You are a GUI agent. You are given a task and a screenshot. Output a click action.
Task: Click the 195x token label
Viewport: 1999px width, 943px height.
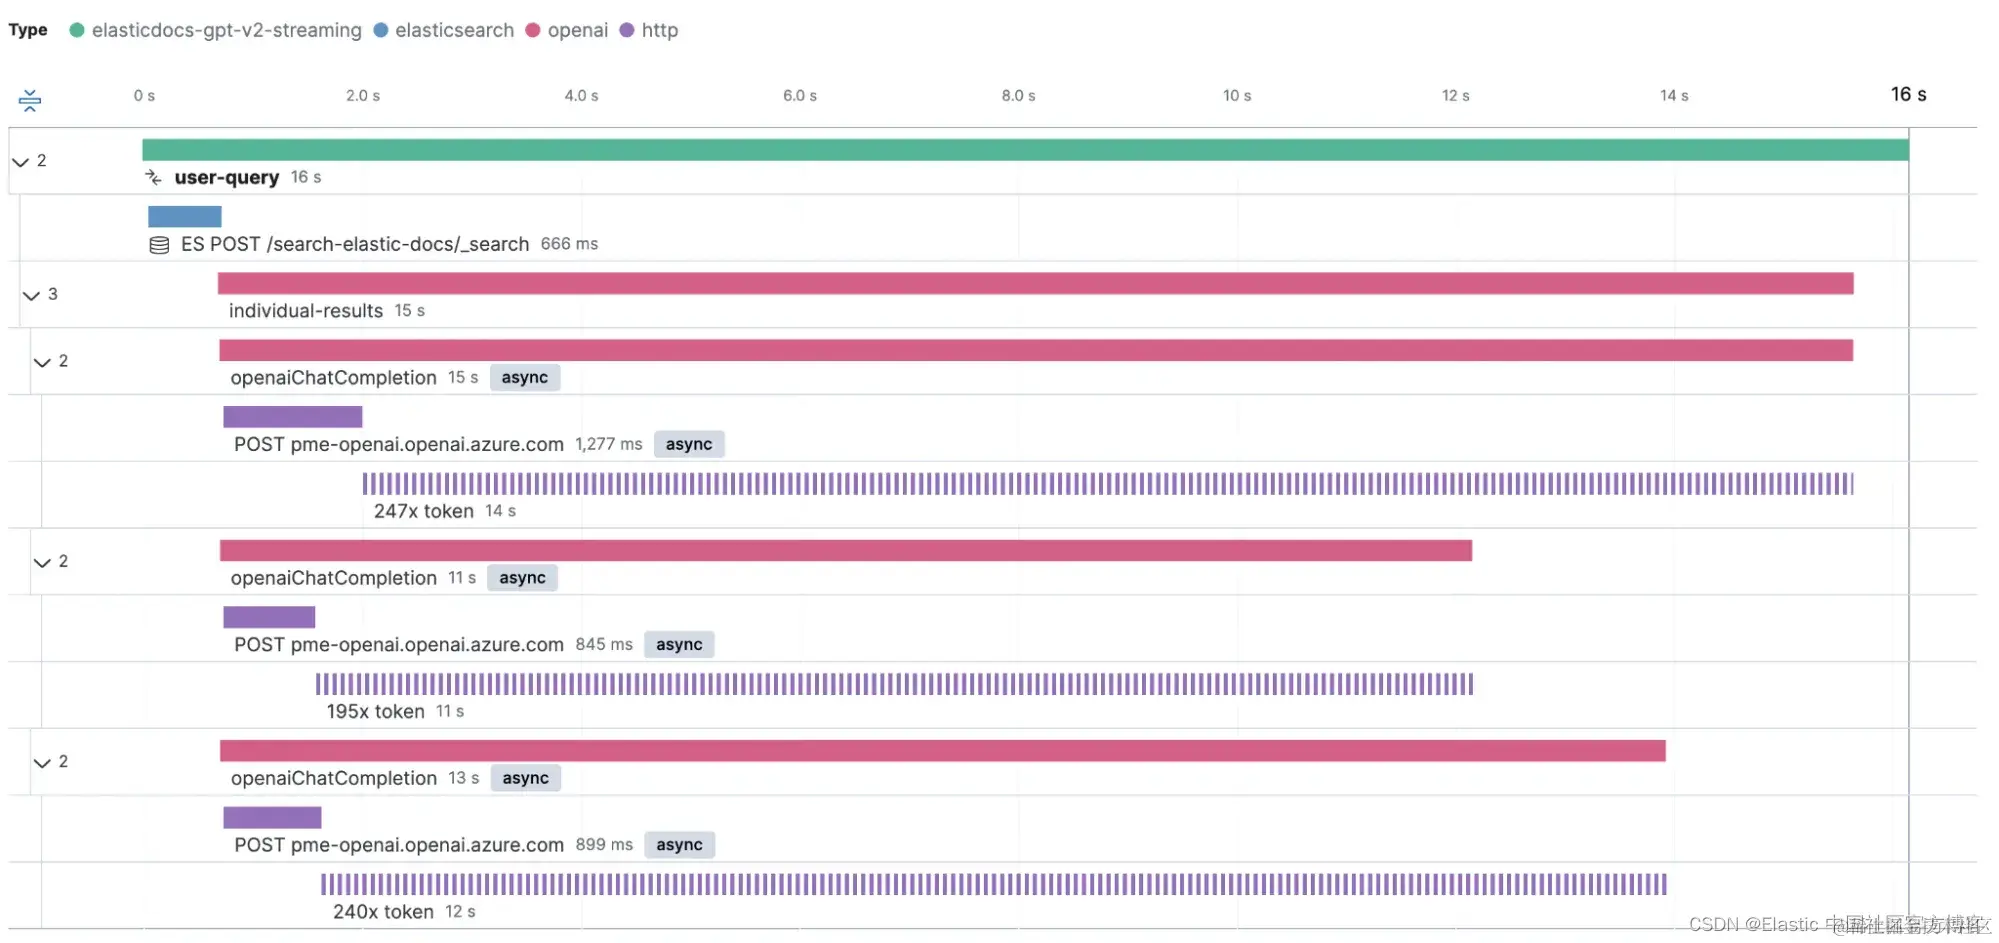click(376, 712)
